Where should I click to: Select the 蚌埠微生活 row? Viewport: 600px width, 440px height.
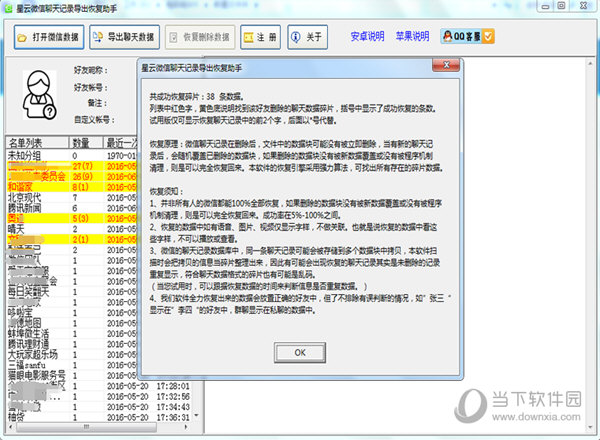pos(73,334)
